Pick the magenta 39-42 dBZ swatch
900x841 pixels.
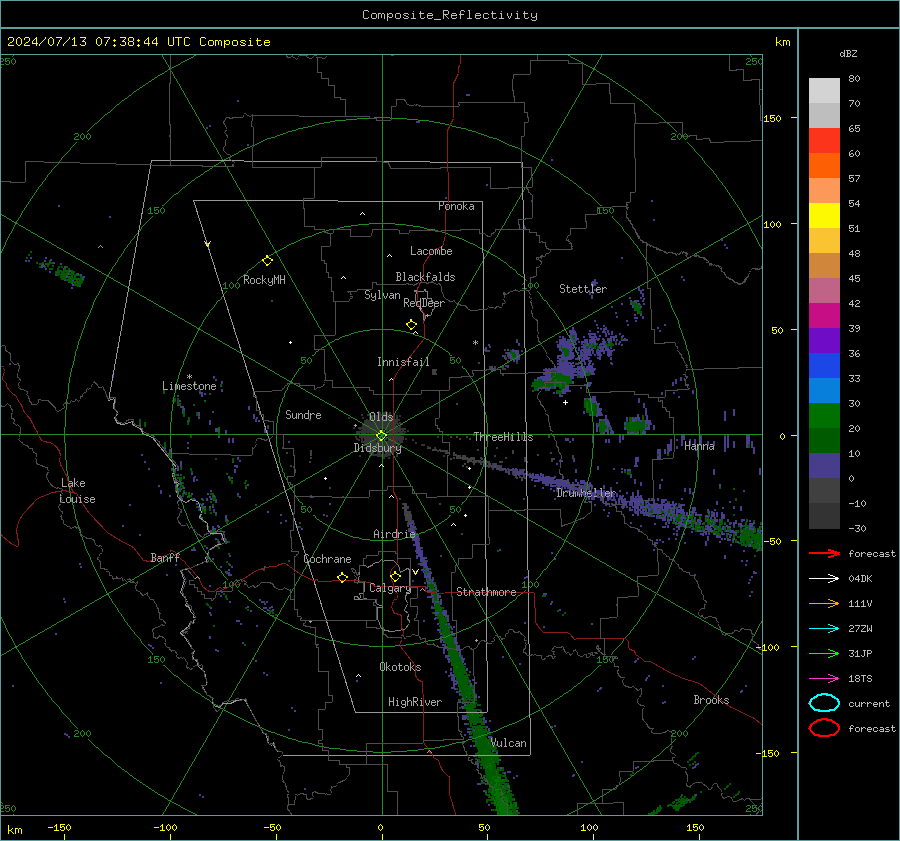pos(824,315)
